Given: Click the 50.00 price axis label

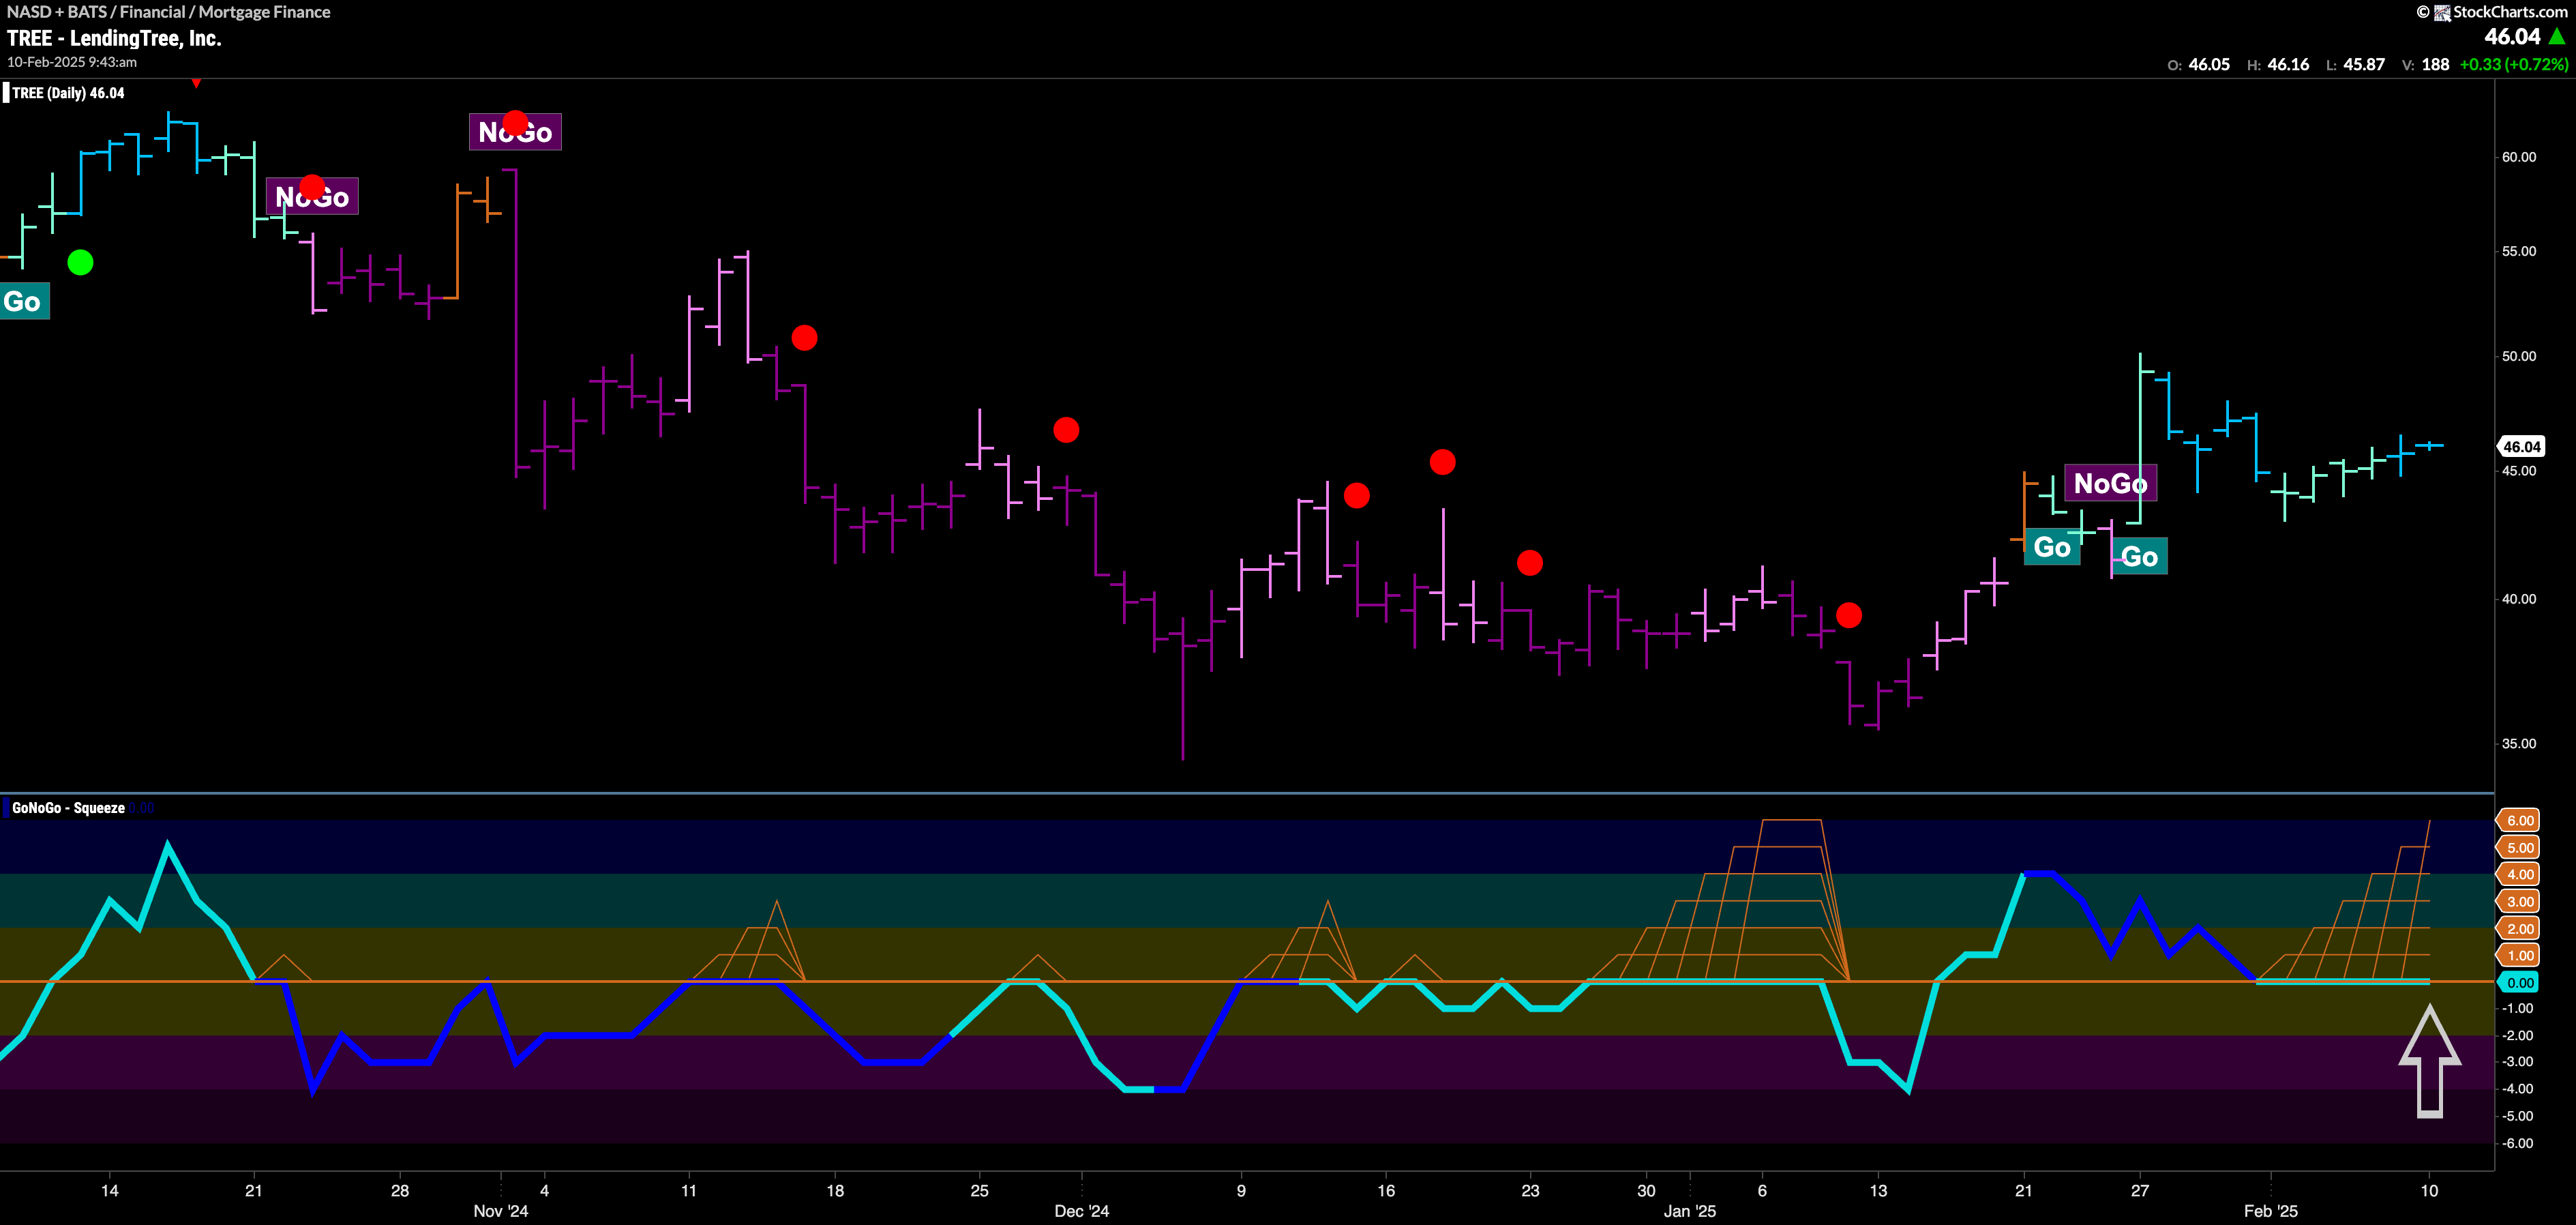Looking at the screenshot, I should point(2518,356).
